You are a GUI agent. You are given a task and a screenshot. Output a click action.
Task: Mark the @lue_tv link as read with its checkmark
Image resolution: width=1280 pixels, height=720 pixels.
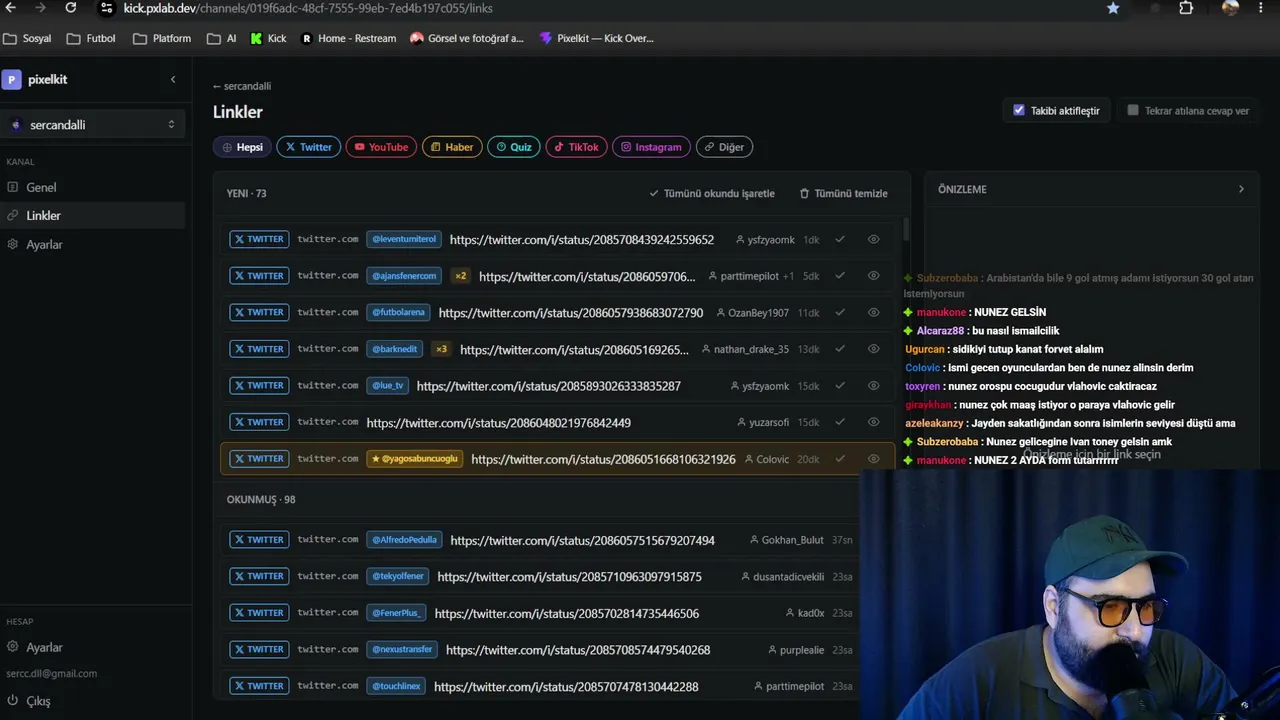840,386
